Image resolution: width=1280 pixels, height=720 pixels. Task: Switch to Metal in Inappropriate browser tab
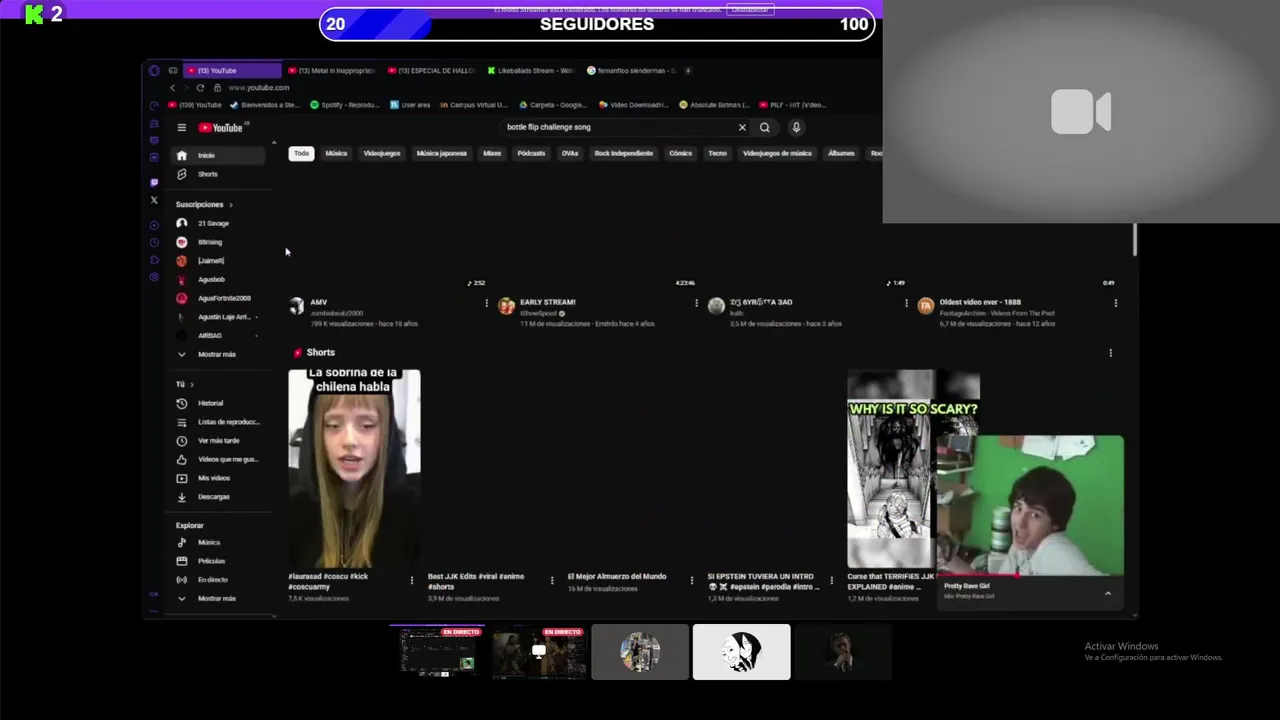(332, 71)
